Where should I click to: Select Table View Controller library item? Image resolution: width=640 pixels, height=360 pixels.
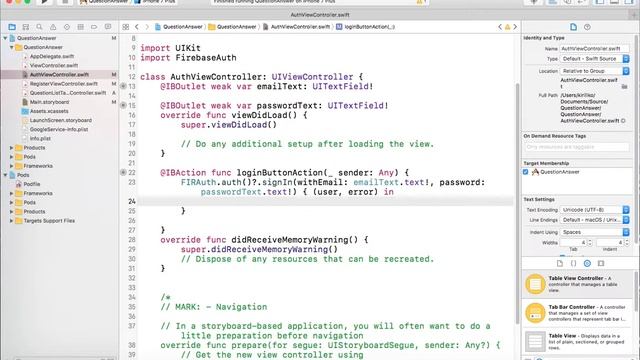(x=577, y=284)
